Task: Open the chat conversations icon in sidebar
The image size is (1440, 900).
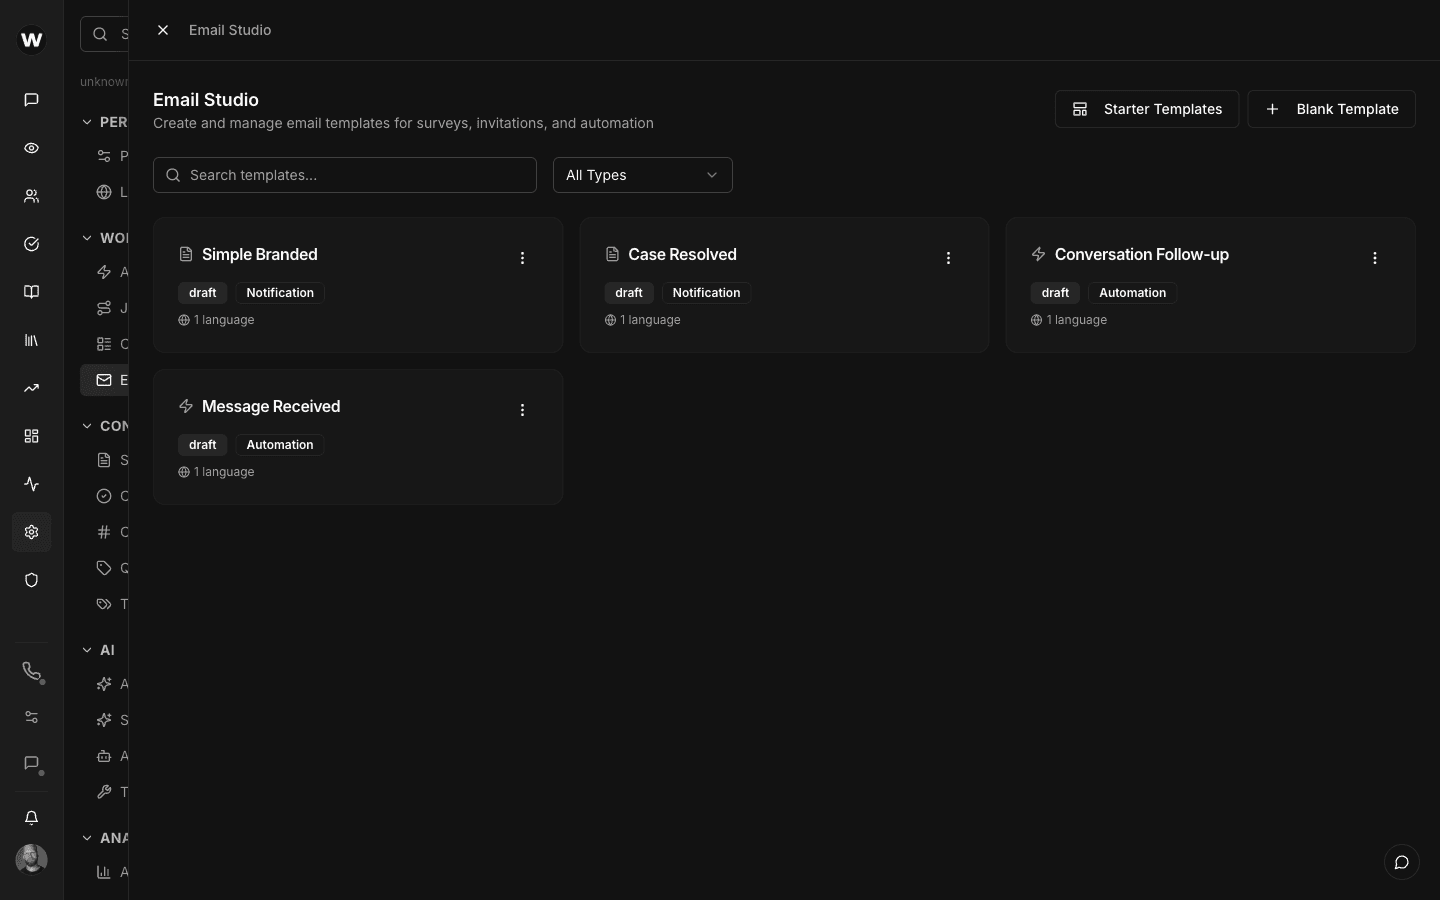Action: (31, 100)
